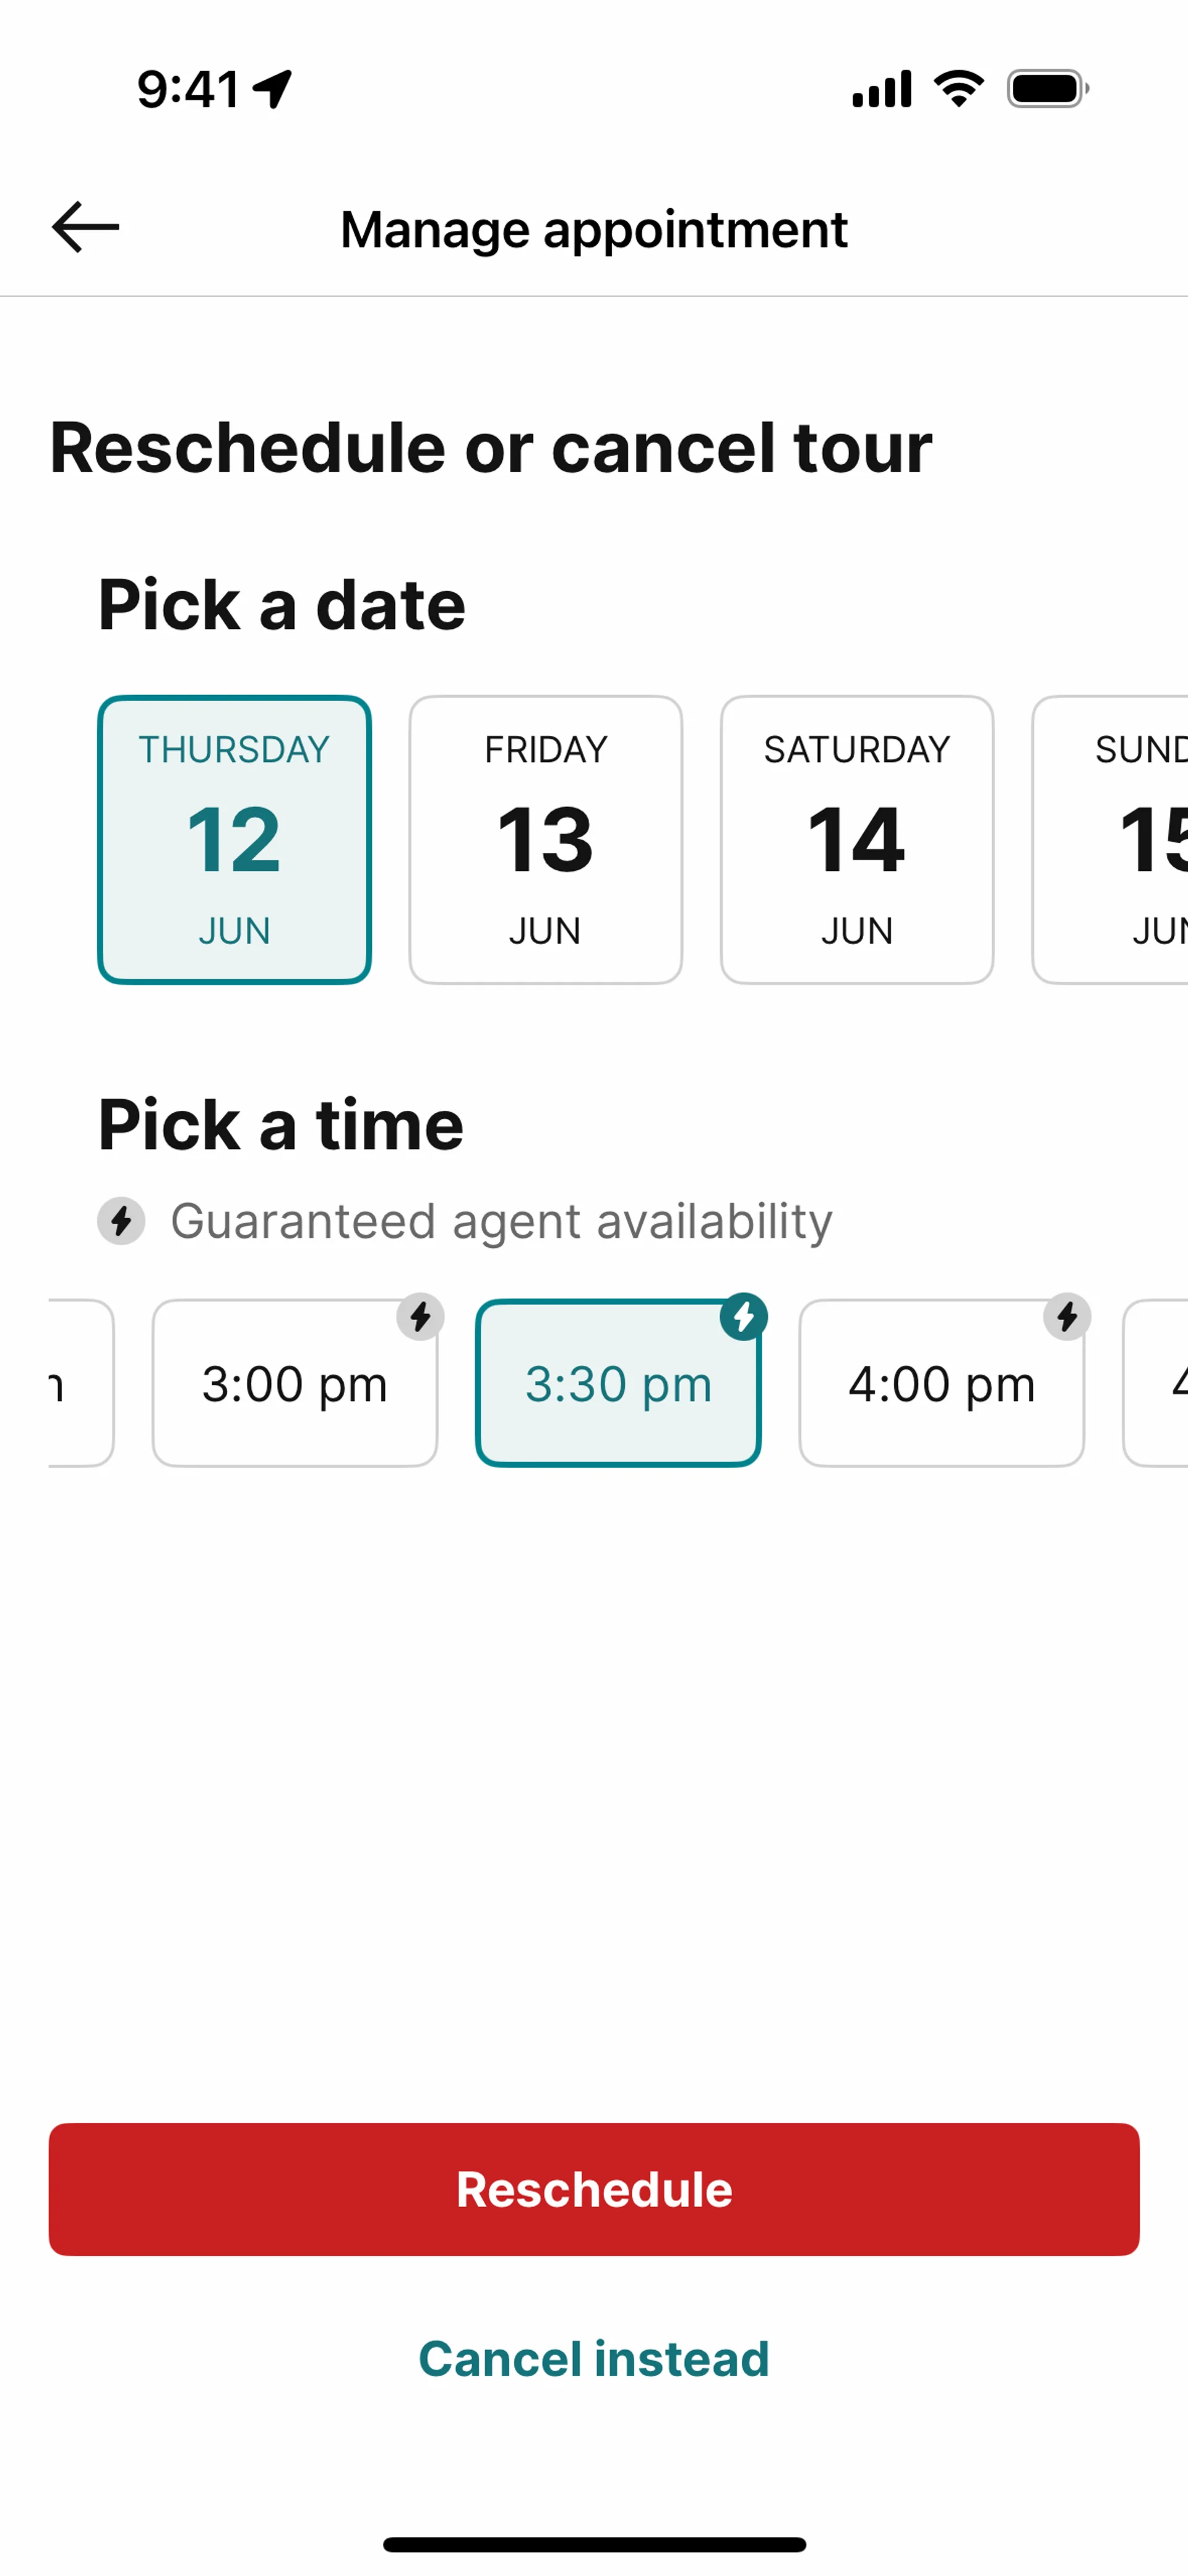The image size is (1188, 2576).
Task: Tap the Guaranteed agent availability lightning icon
Action: point(121,1221)
